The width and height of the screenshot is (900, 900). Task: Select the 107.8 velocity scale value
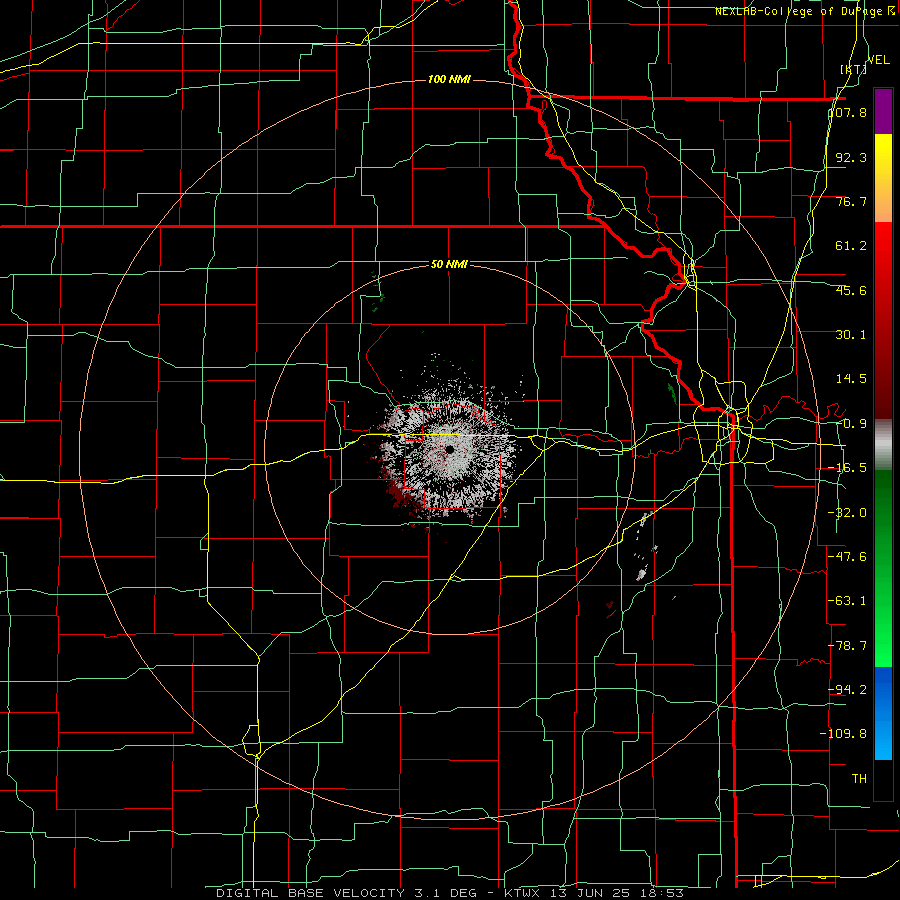(x=848, y=112)
